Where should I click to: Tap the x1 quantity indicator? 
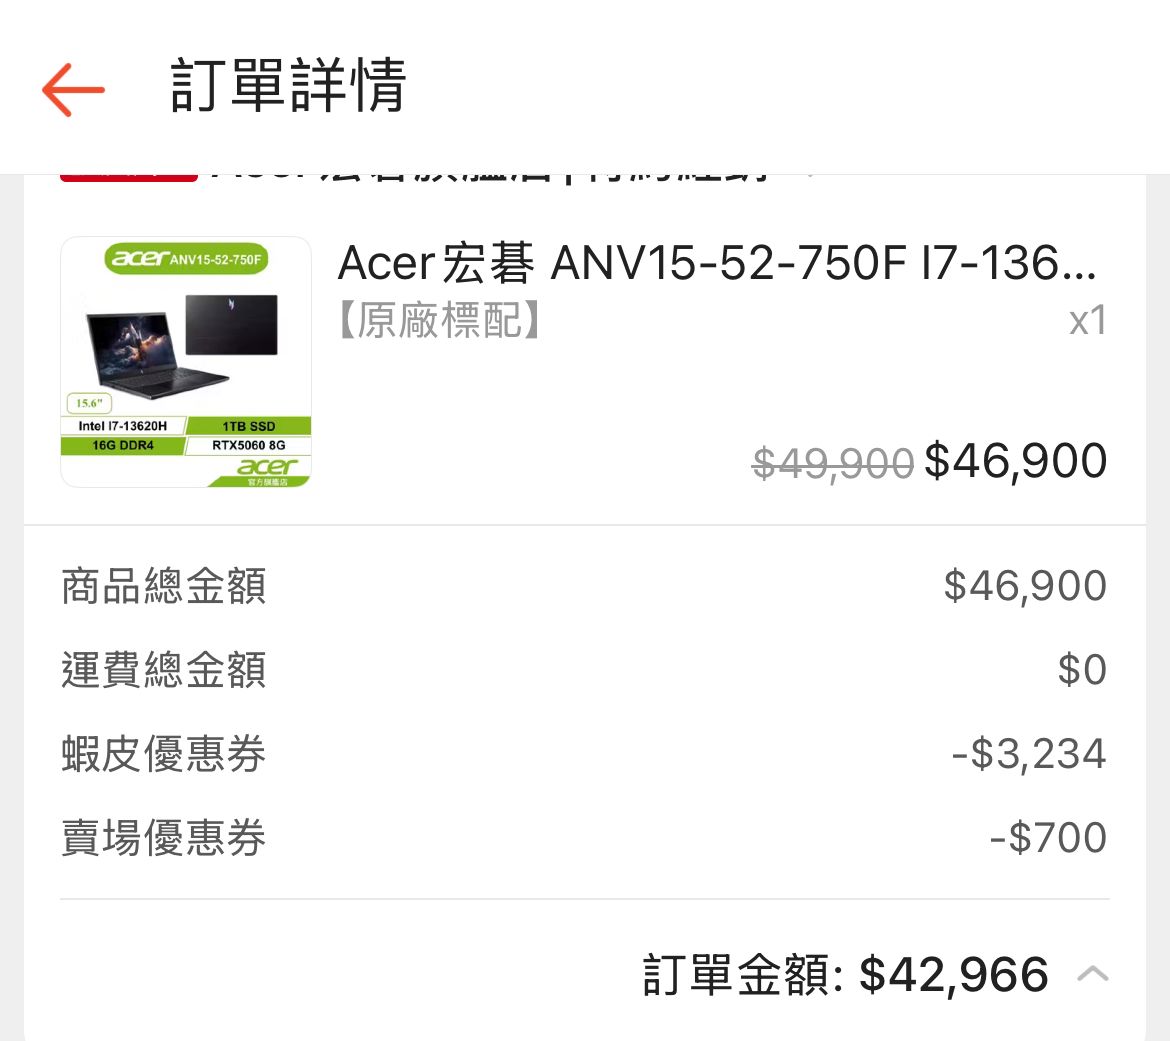click(x=1087, y=321)
